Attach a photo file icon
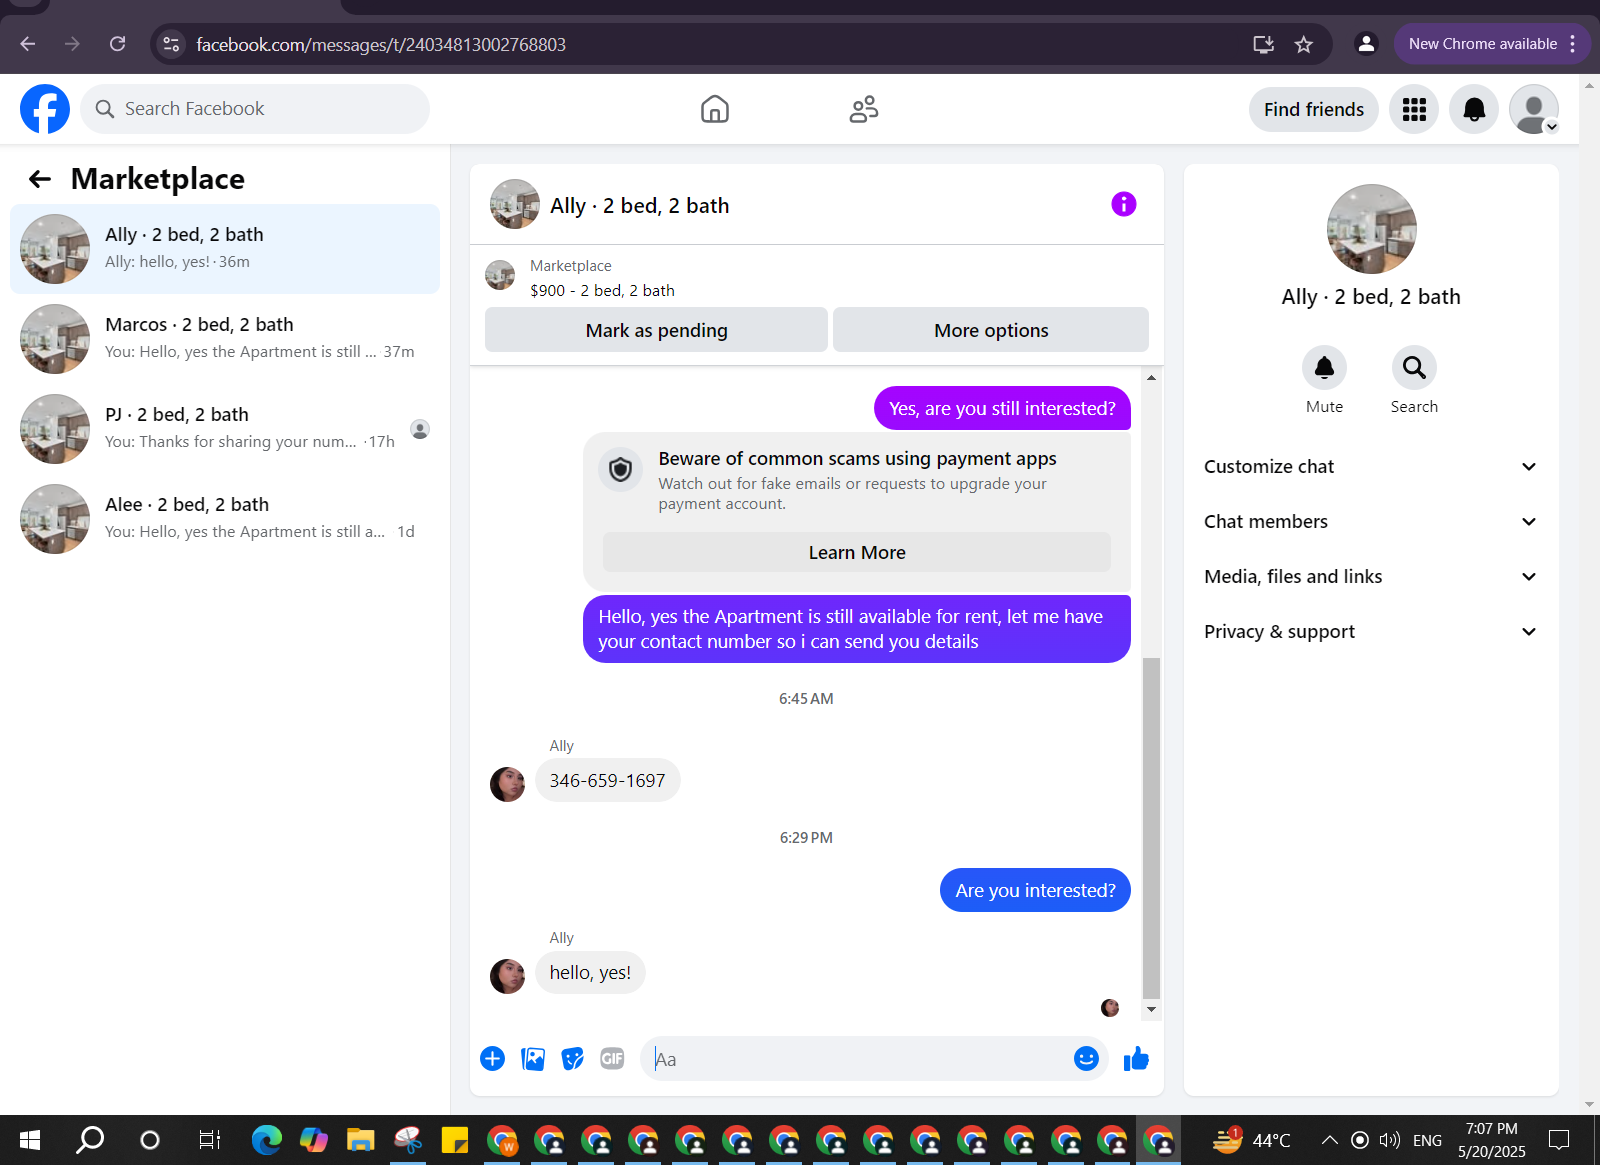The height and width of the screenshot is (1165, 1600). (533, 1059)
